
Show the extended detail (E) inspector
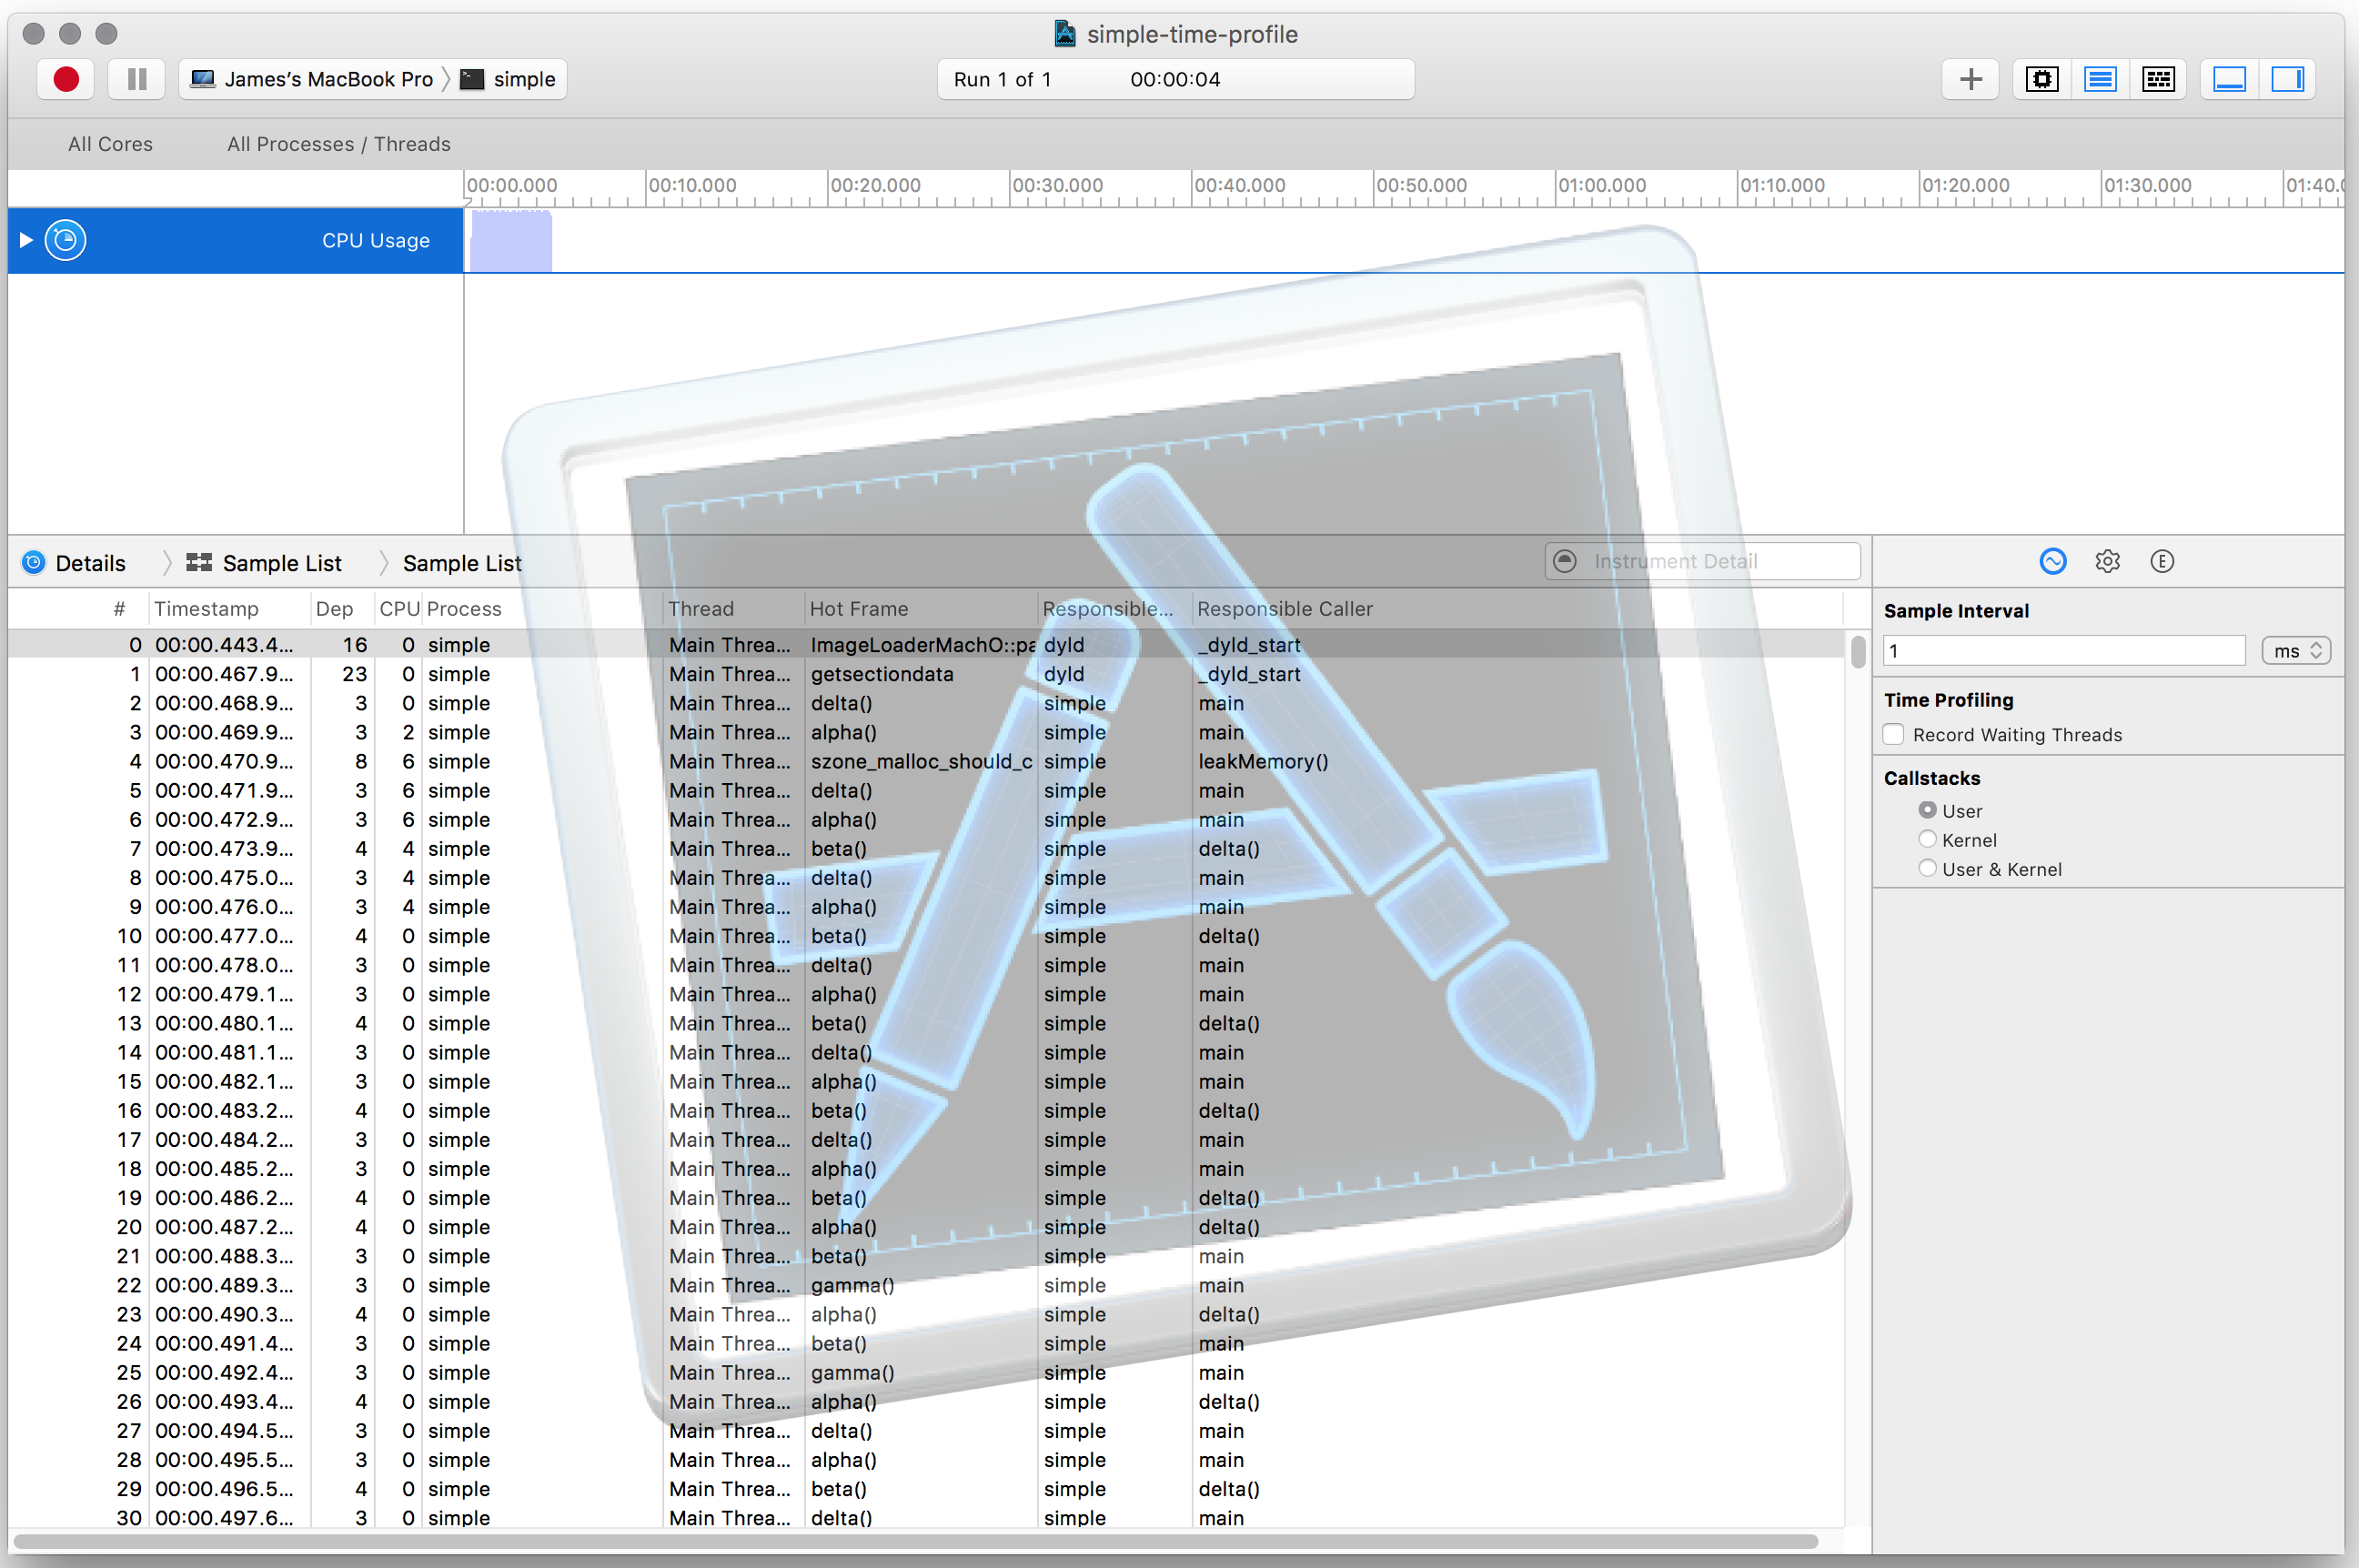[2162, 561]
